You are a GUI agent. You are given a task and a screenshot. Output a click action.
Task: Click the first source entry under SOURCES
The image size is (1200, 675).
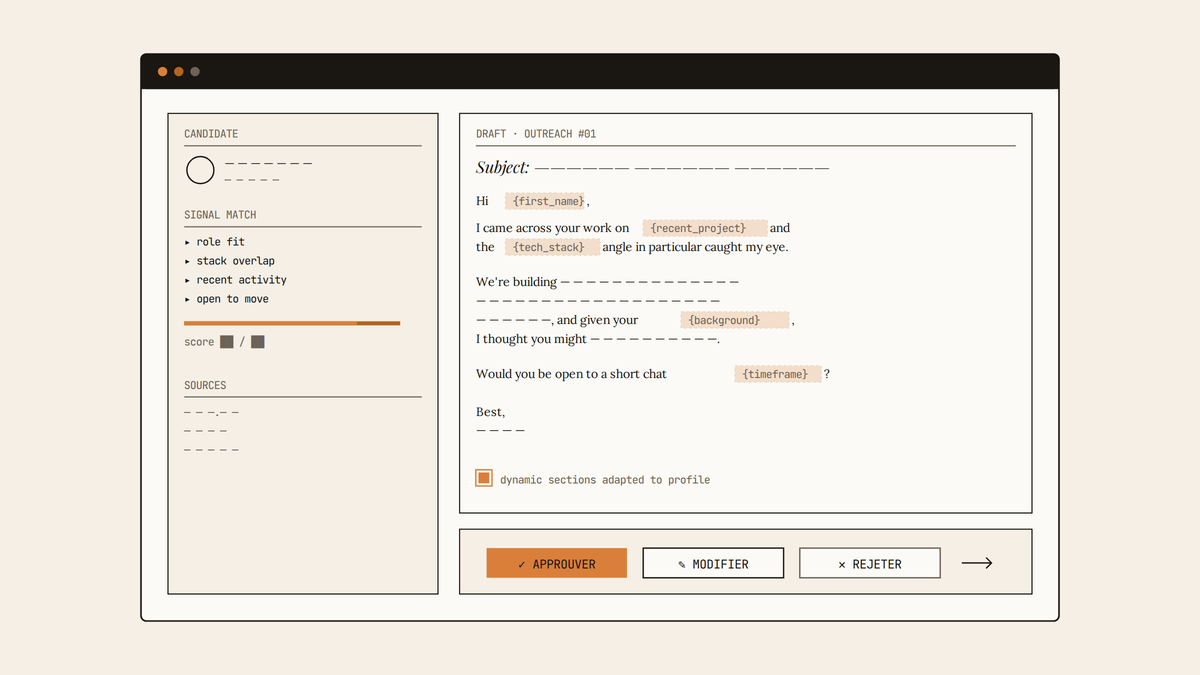211,412
